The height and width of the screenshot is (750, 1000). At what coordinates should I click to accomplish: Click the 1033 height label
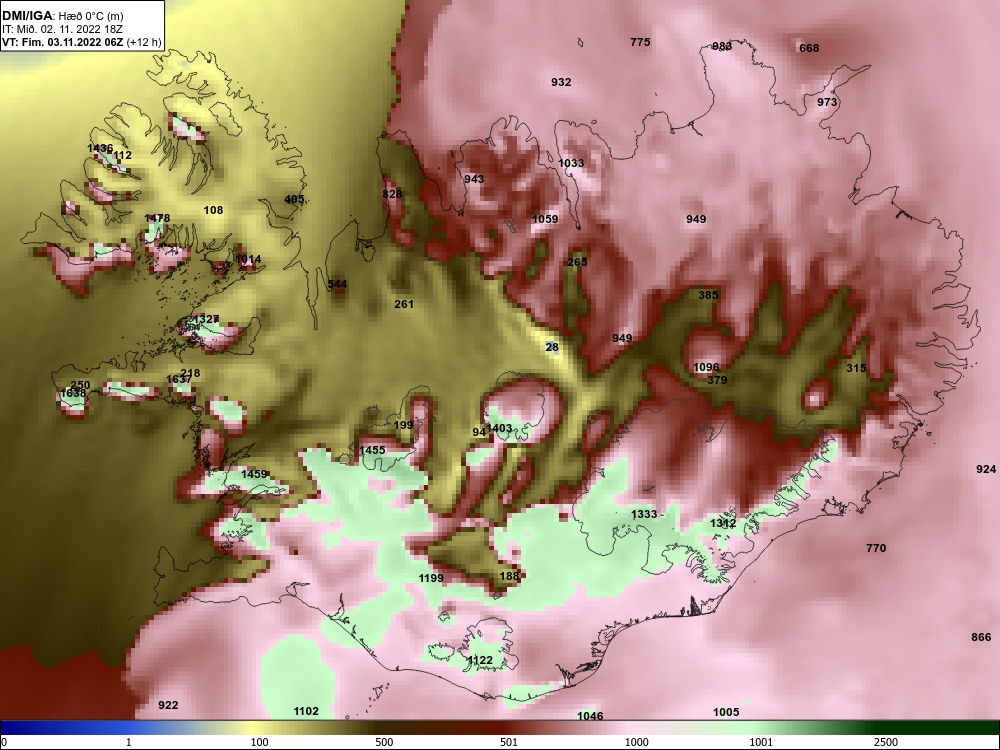pyautogui.click(x=571, y=163)
